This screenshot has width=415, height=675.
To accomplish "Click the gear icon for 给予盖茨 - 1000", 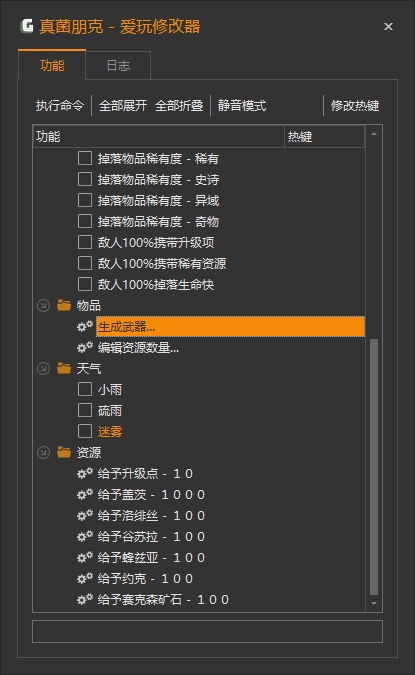I will 85,494.
